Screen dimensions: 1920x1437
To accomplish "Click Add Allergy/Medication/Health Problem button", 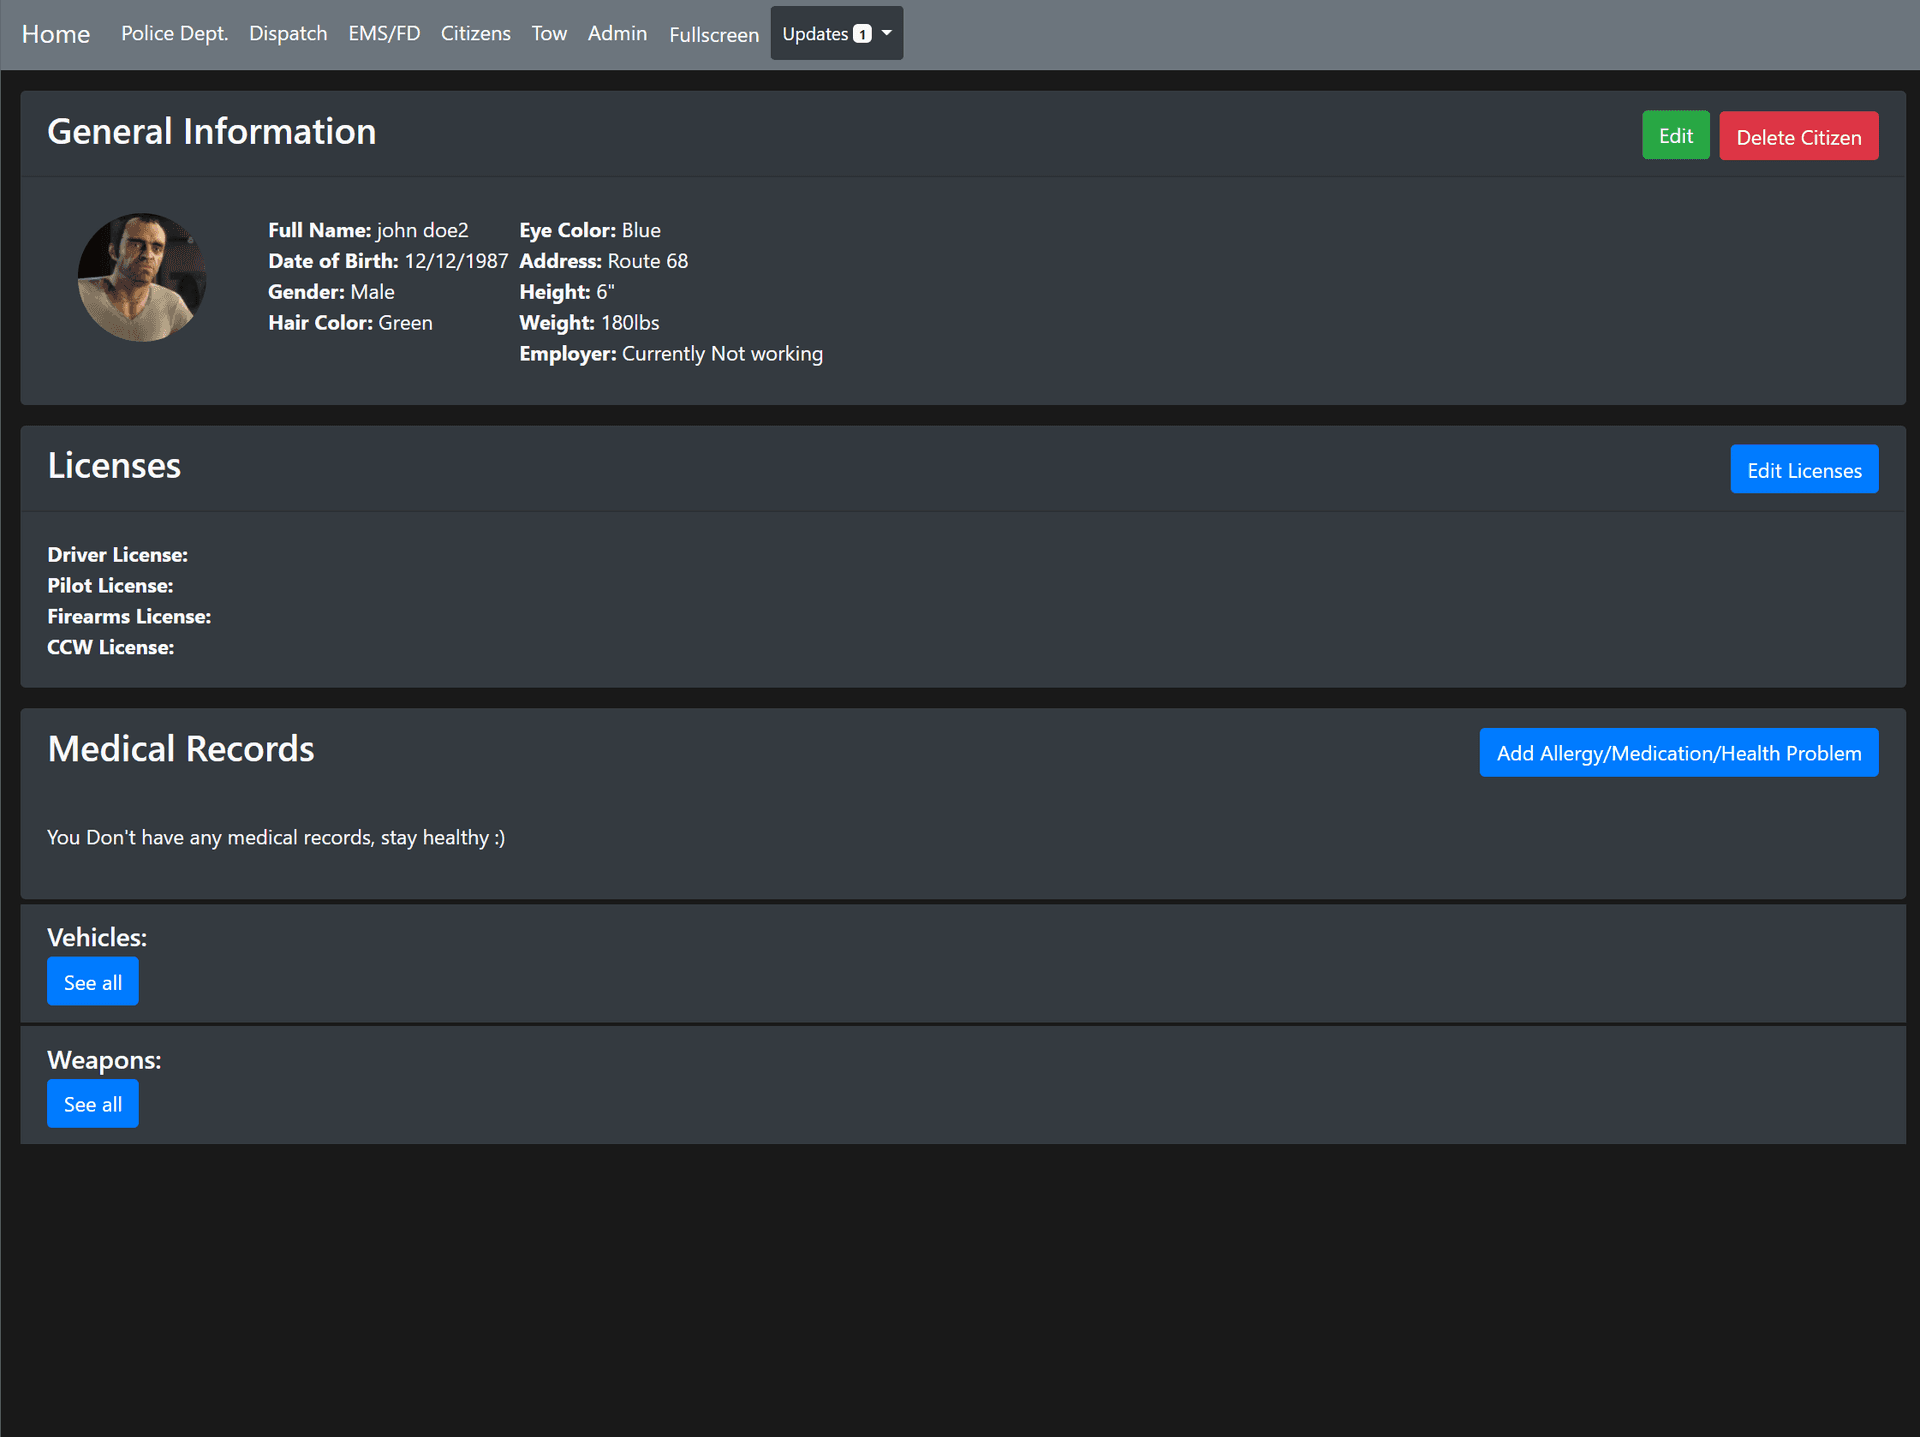I will (x=1678, y=752).
